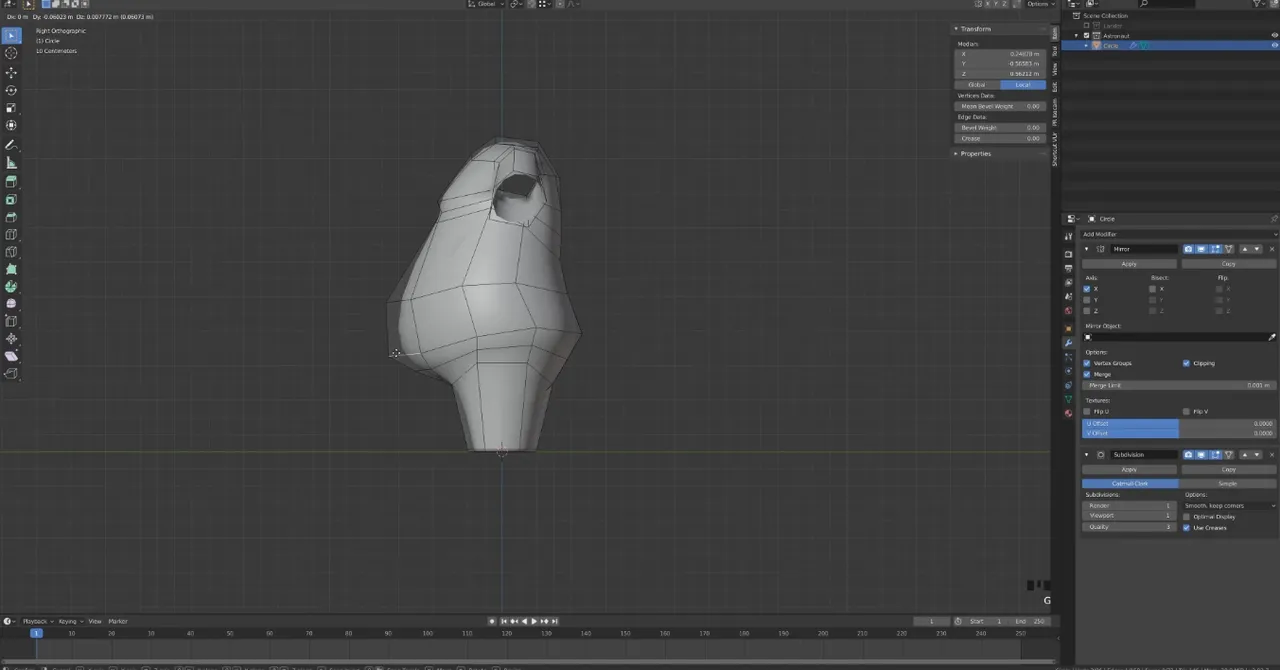
Task: Switch to the View sidebar tab
Action: [1055, 68]
